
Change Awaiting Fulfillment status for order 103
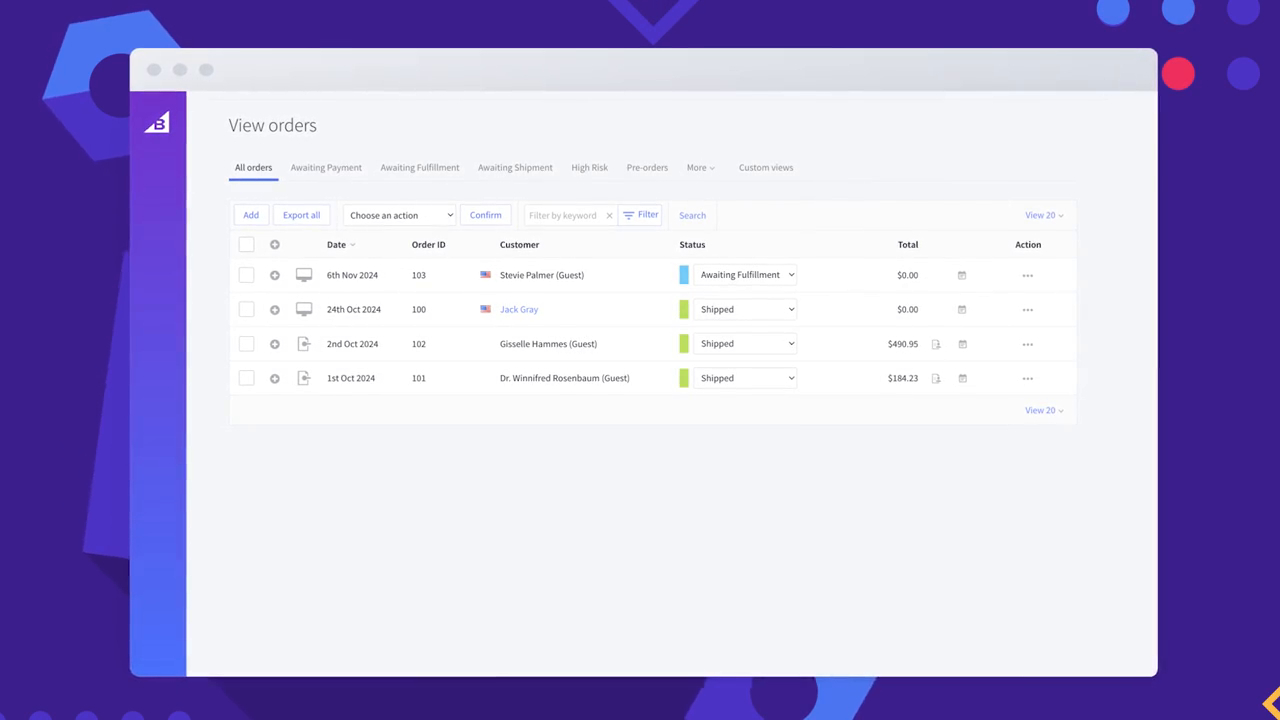(746, 275)
